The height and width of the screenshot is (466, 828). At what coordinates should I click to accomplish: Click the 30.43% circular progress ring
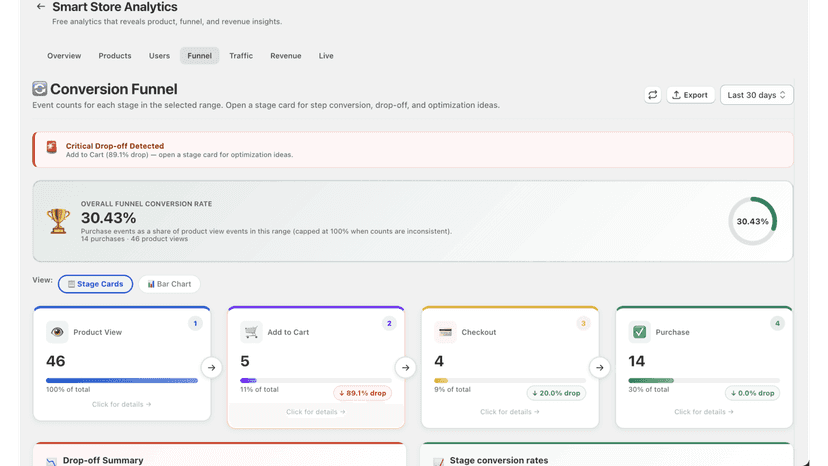pyautogui.click(x=752, y=221)
